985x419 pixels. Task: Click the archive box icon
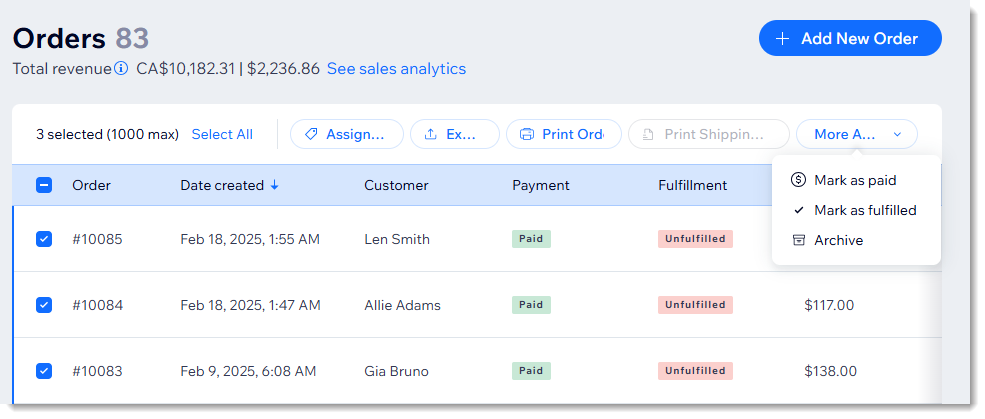pos(798,241)
